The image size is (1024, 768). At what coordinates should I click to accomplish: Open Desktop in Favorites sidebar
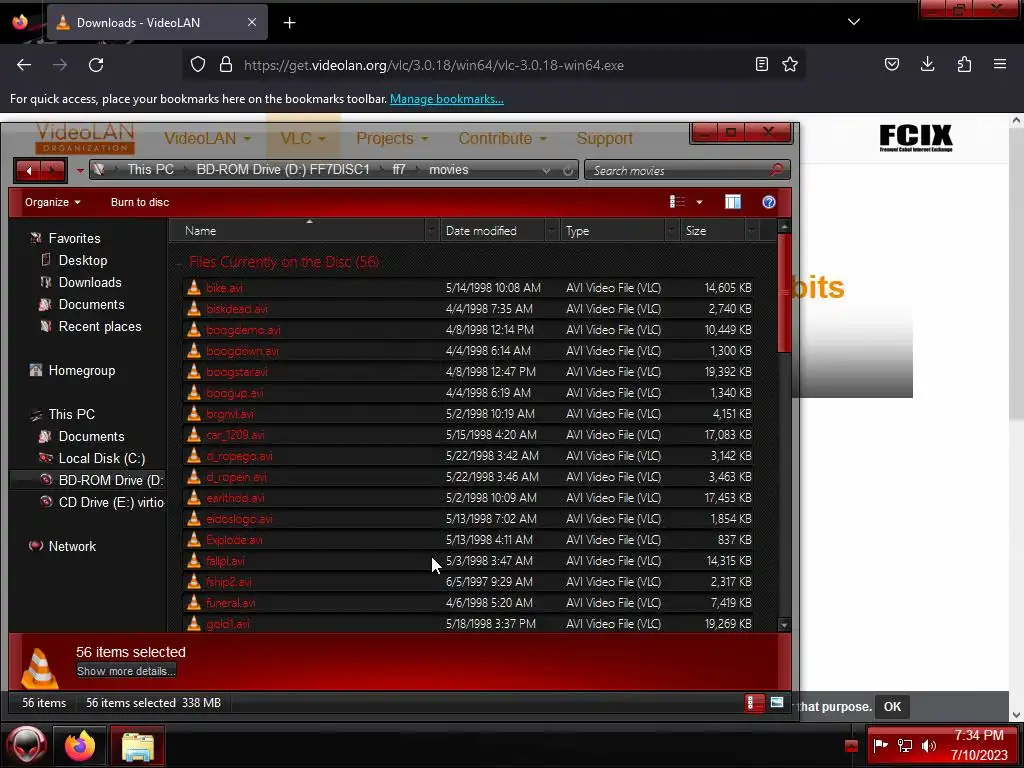pyautogui.click(x=83, y=260)
